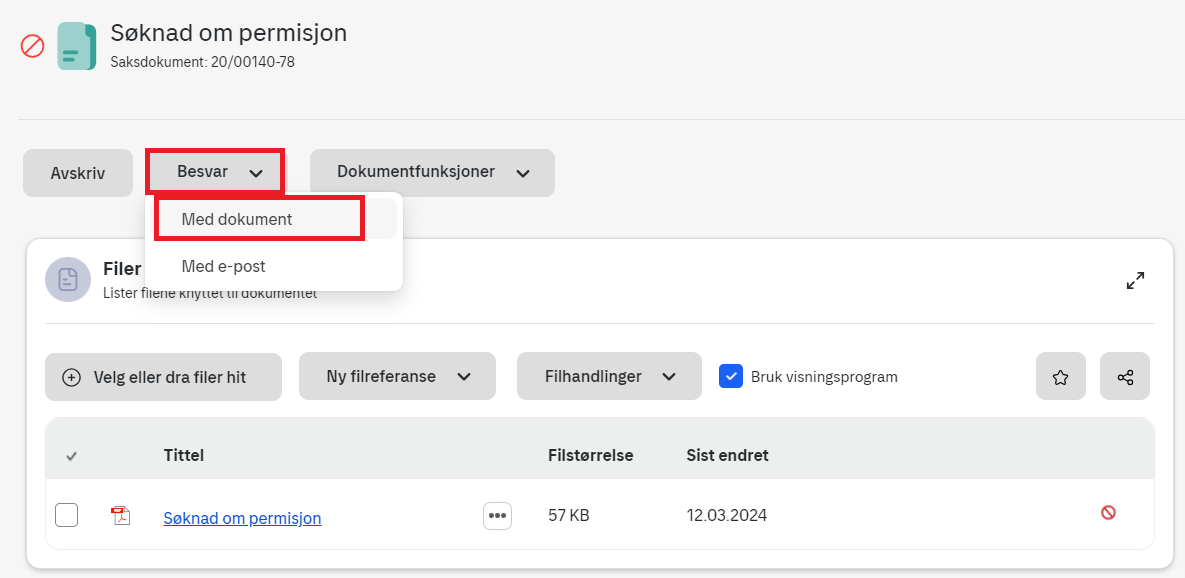
Task: Sort by the Sist endret column header
Action: pos(727,456)
